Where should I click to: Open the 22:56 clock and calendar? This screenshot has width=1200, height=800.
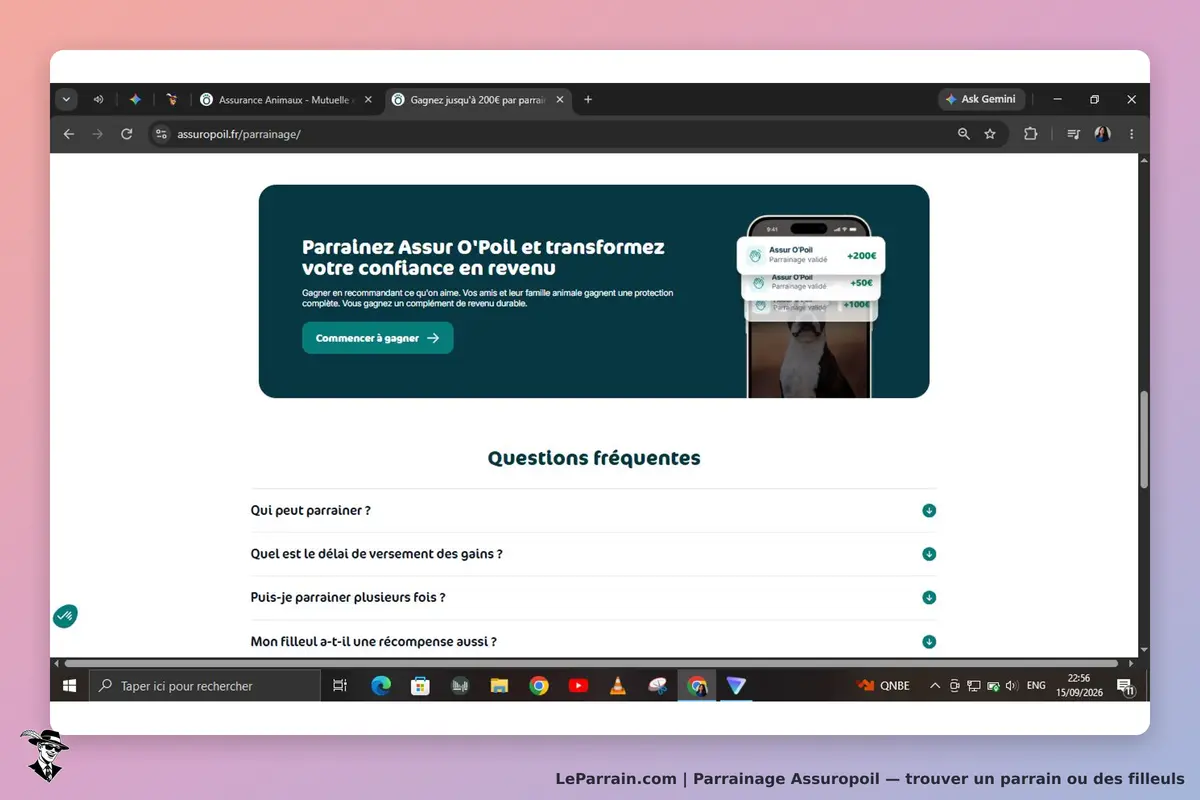(x=1079, y=685)
